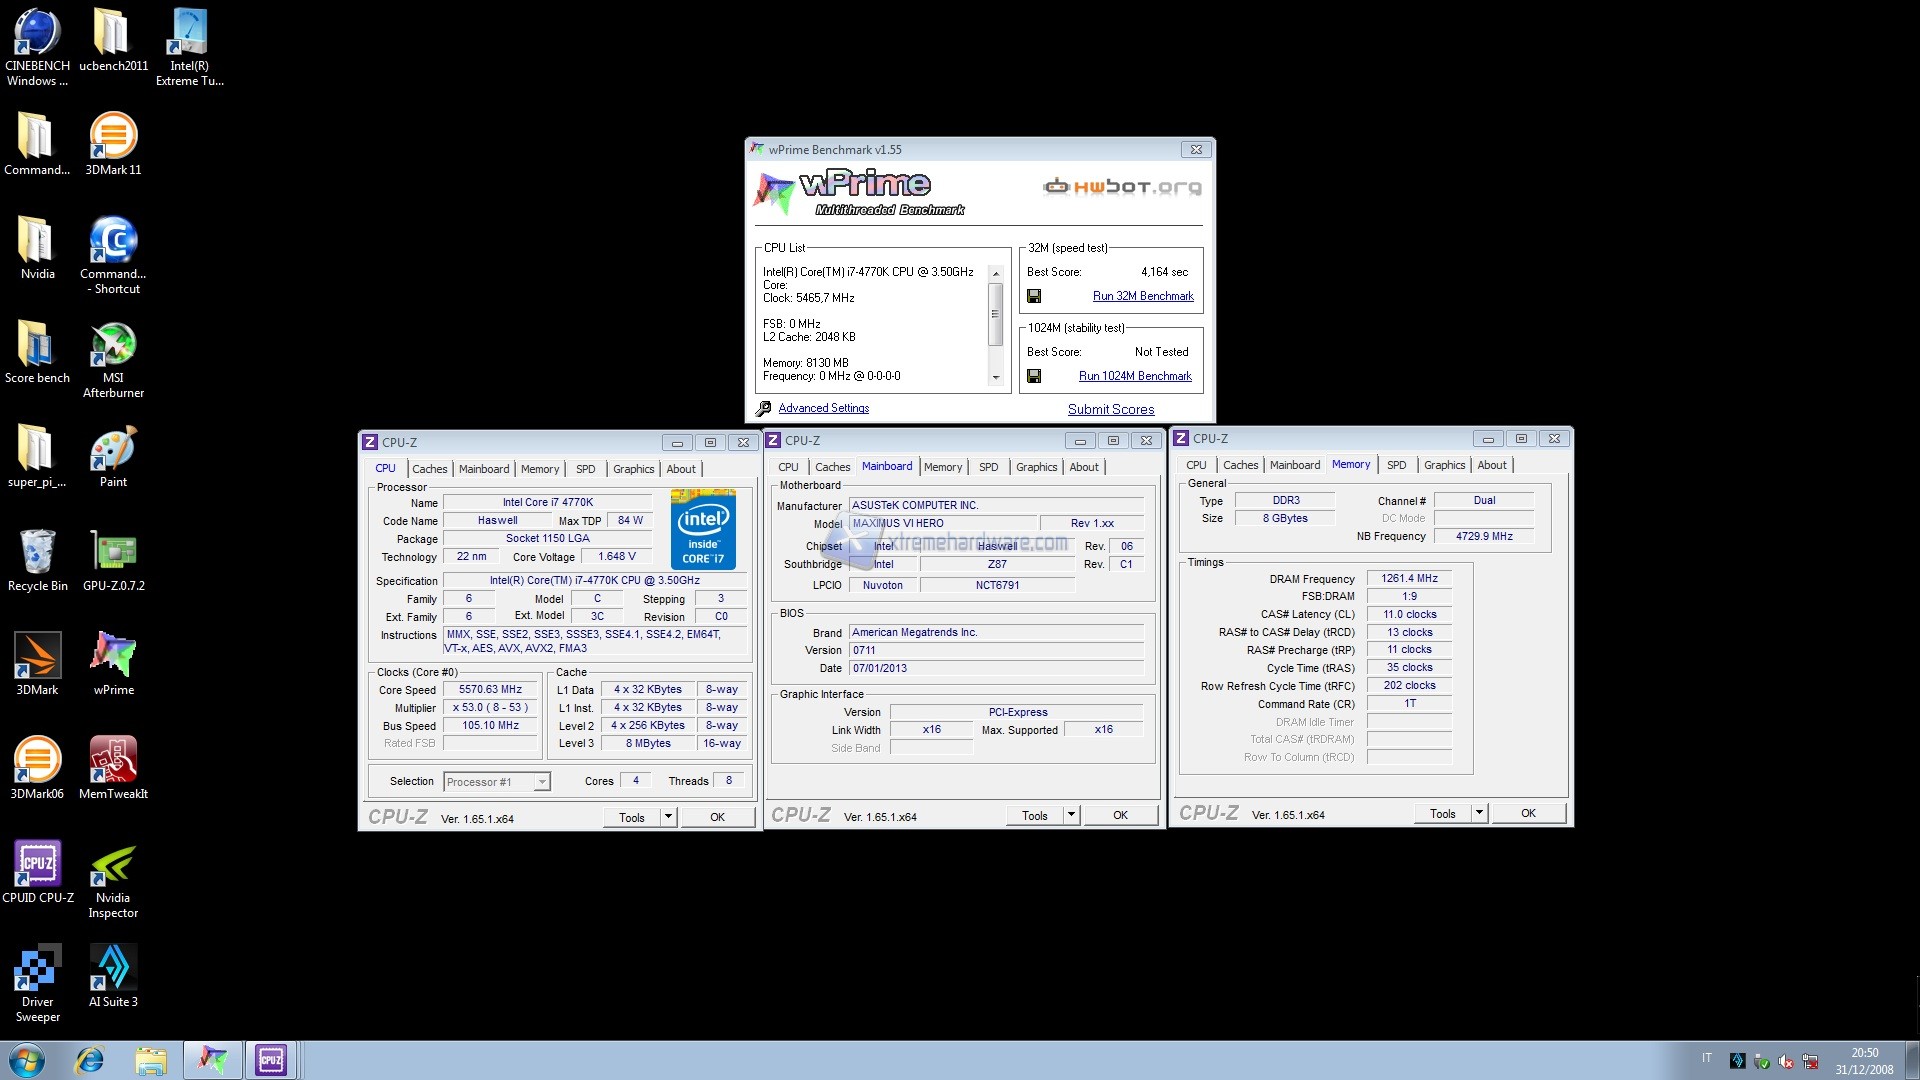Open AI Suite 3
Viewport: 1920px width, 1080px height.
point(112,967)
